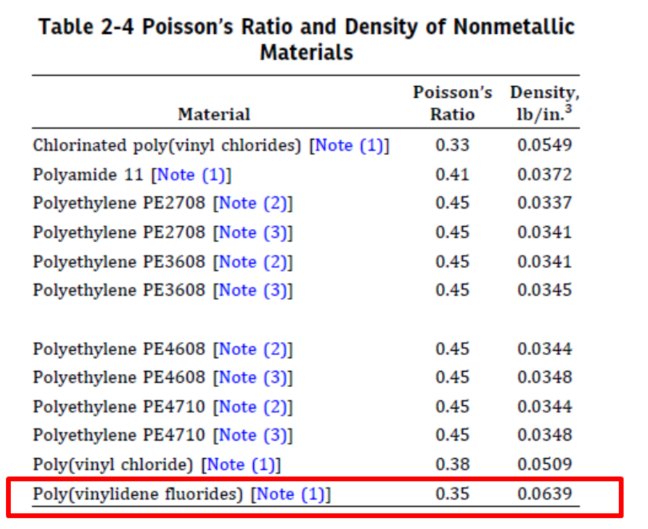Open Note (1) link for Poly(vinylidene fluorides)
648x529 pixels.
[290, 494]
